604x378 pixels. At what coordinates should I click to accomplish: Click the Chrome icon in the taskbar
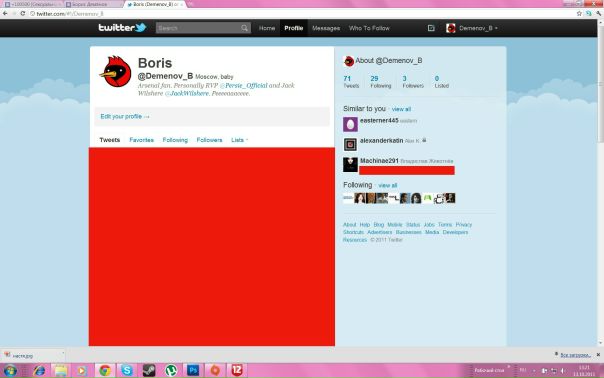click(x=105, y=371)
